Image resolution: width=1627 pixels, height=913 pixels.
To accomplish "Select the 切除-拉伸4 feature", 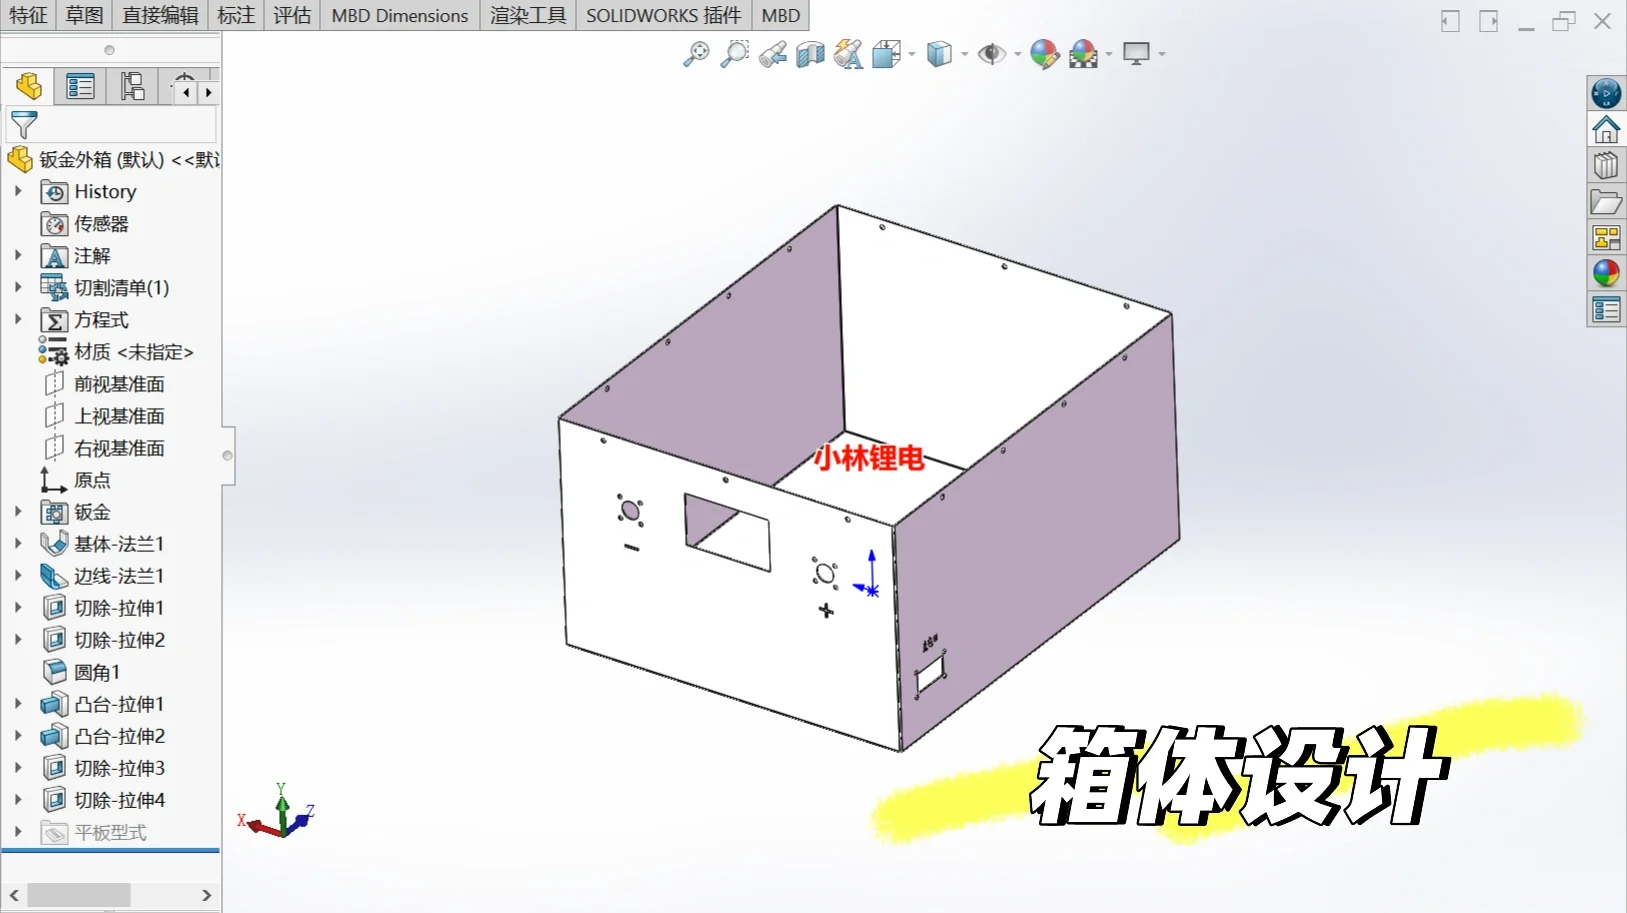I will pyautogui.click(x=103, y=800).
